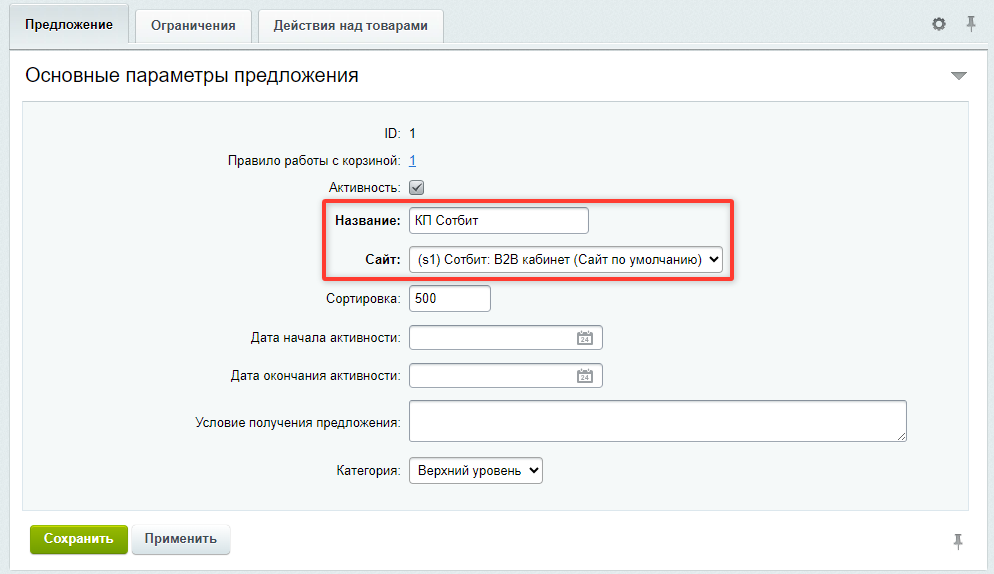This screenshot has width=994, height=574.
Task: Open calendar for activity end date
Action: click(584, 376)
